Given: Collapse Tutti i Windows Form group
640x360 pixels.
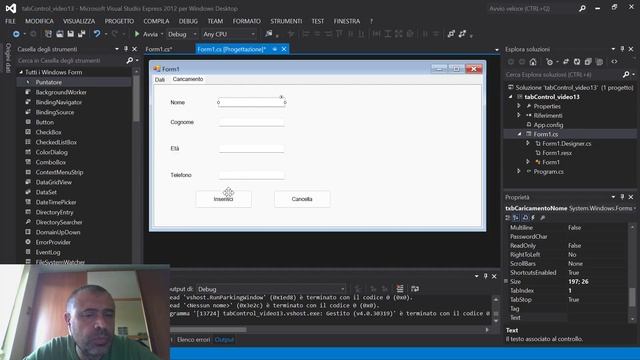Looking at the screenshot, I should tap(21, 72).
